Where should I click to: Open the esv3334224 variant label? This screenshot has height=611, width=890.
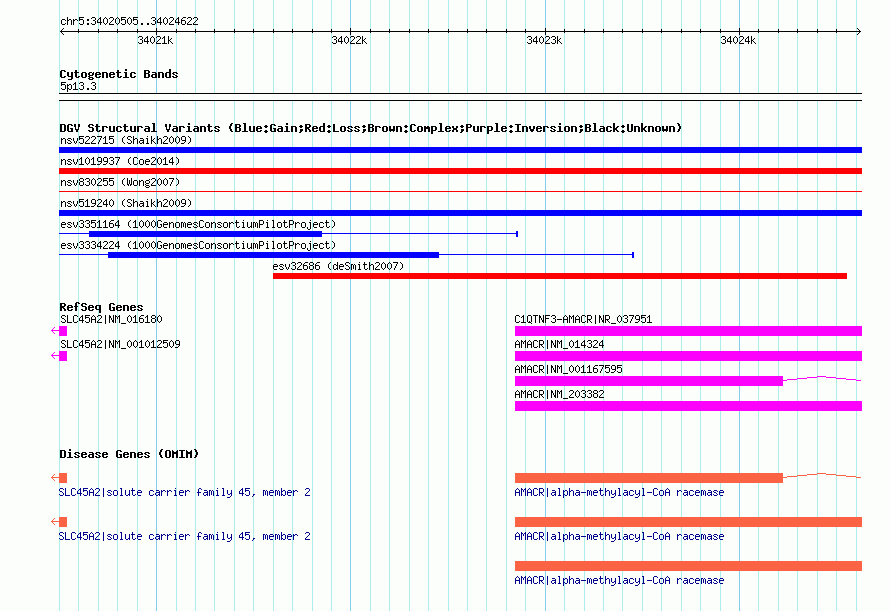pyautogui.click(x=198, y=245)
